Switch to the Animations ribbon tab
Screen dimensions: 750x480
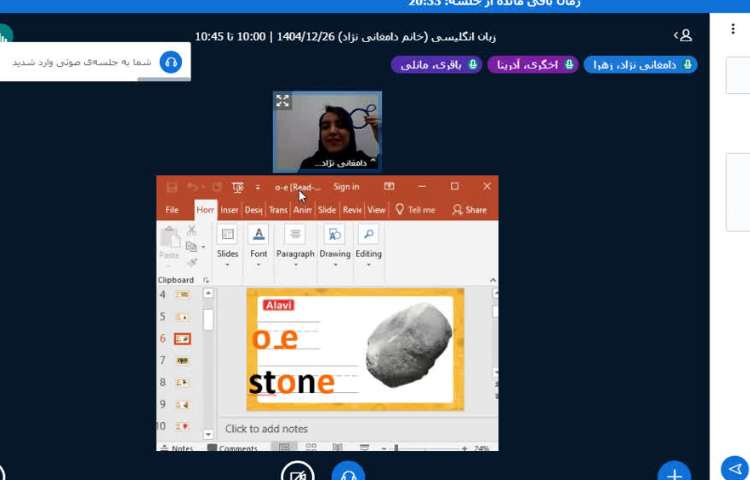click(x=302, y=210)
